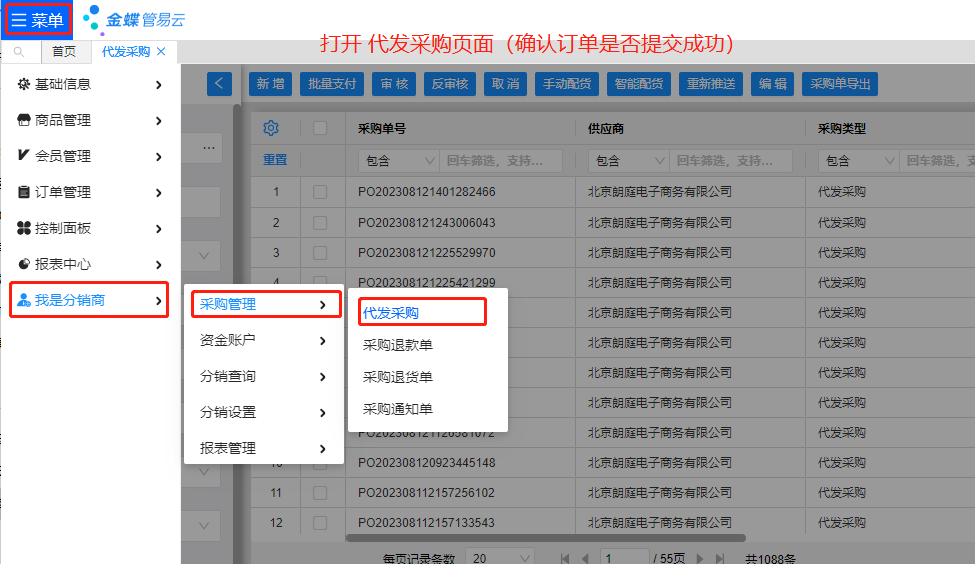Click the 基础信息 gear icon
This screenshot has height=564, width=975.
24,84
